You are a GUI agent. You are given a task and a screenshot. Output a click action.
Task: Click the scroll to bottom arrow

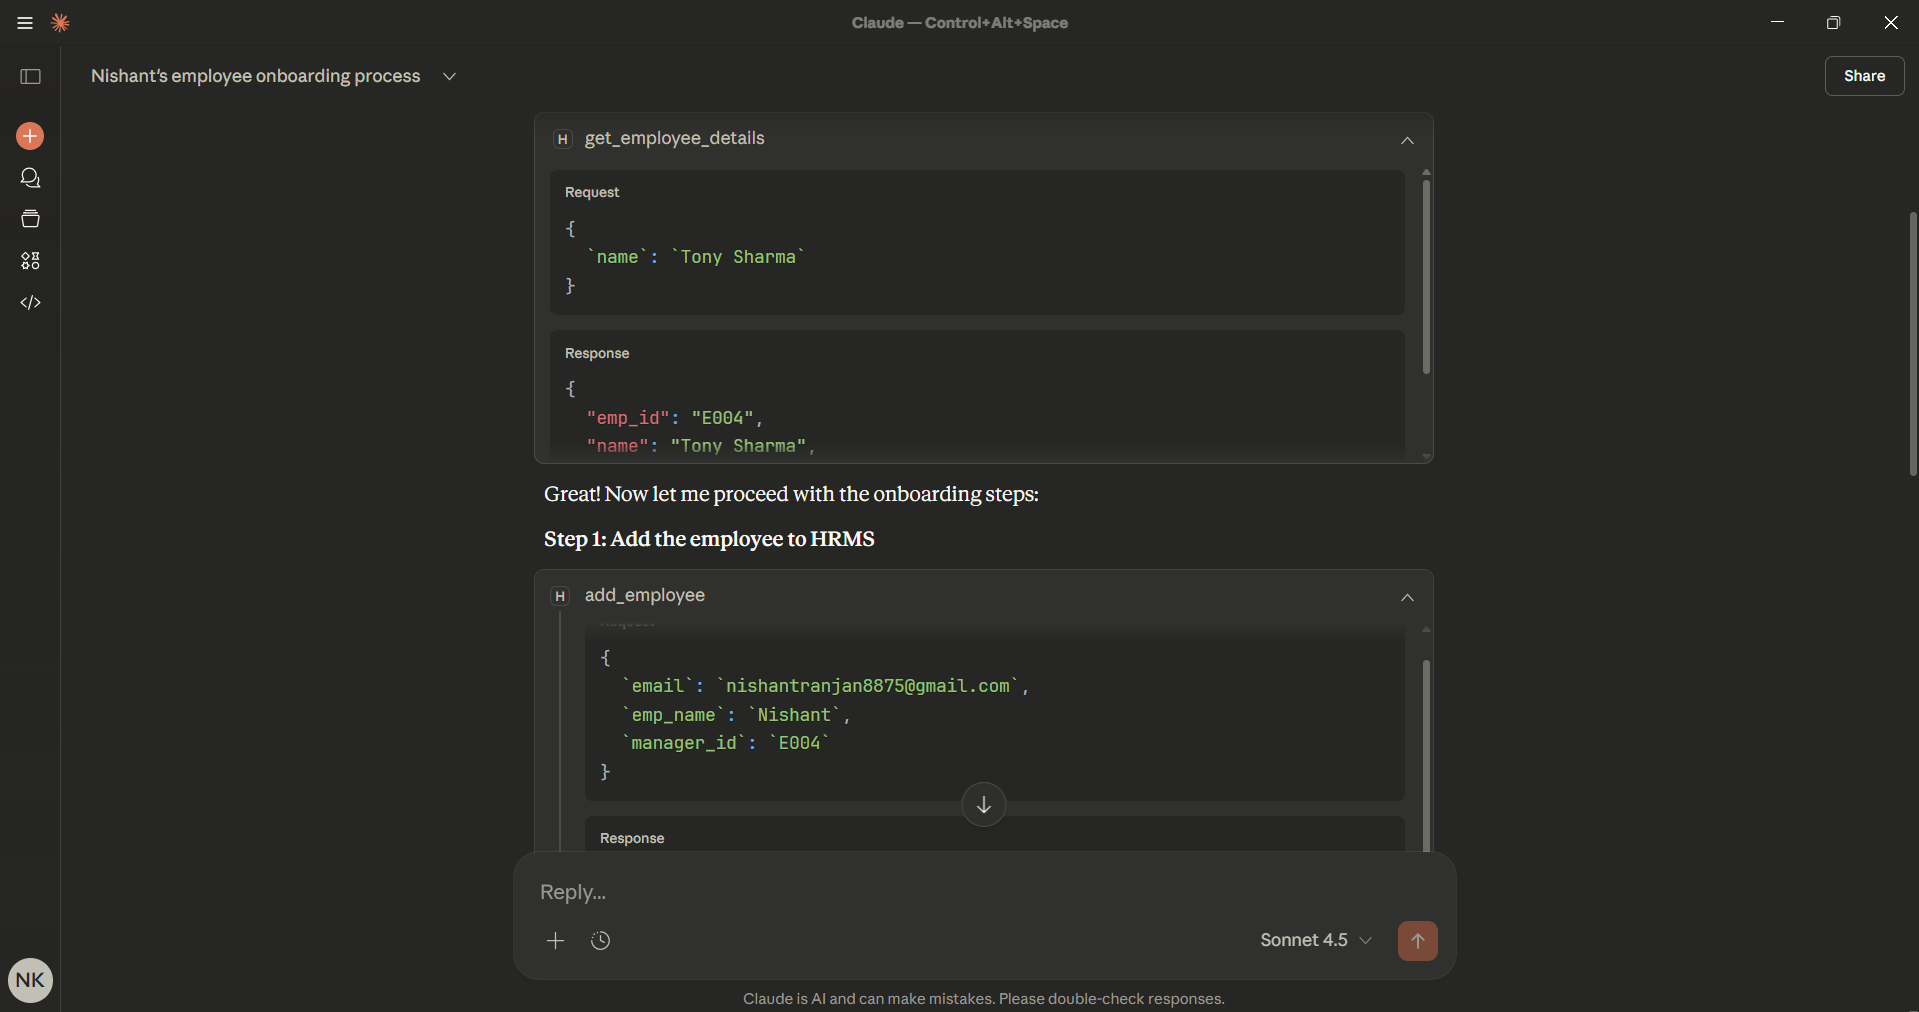pyautogui.click(x=984, y=805)
